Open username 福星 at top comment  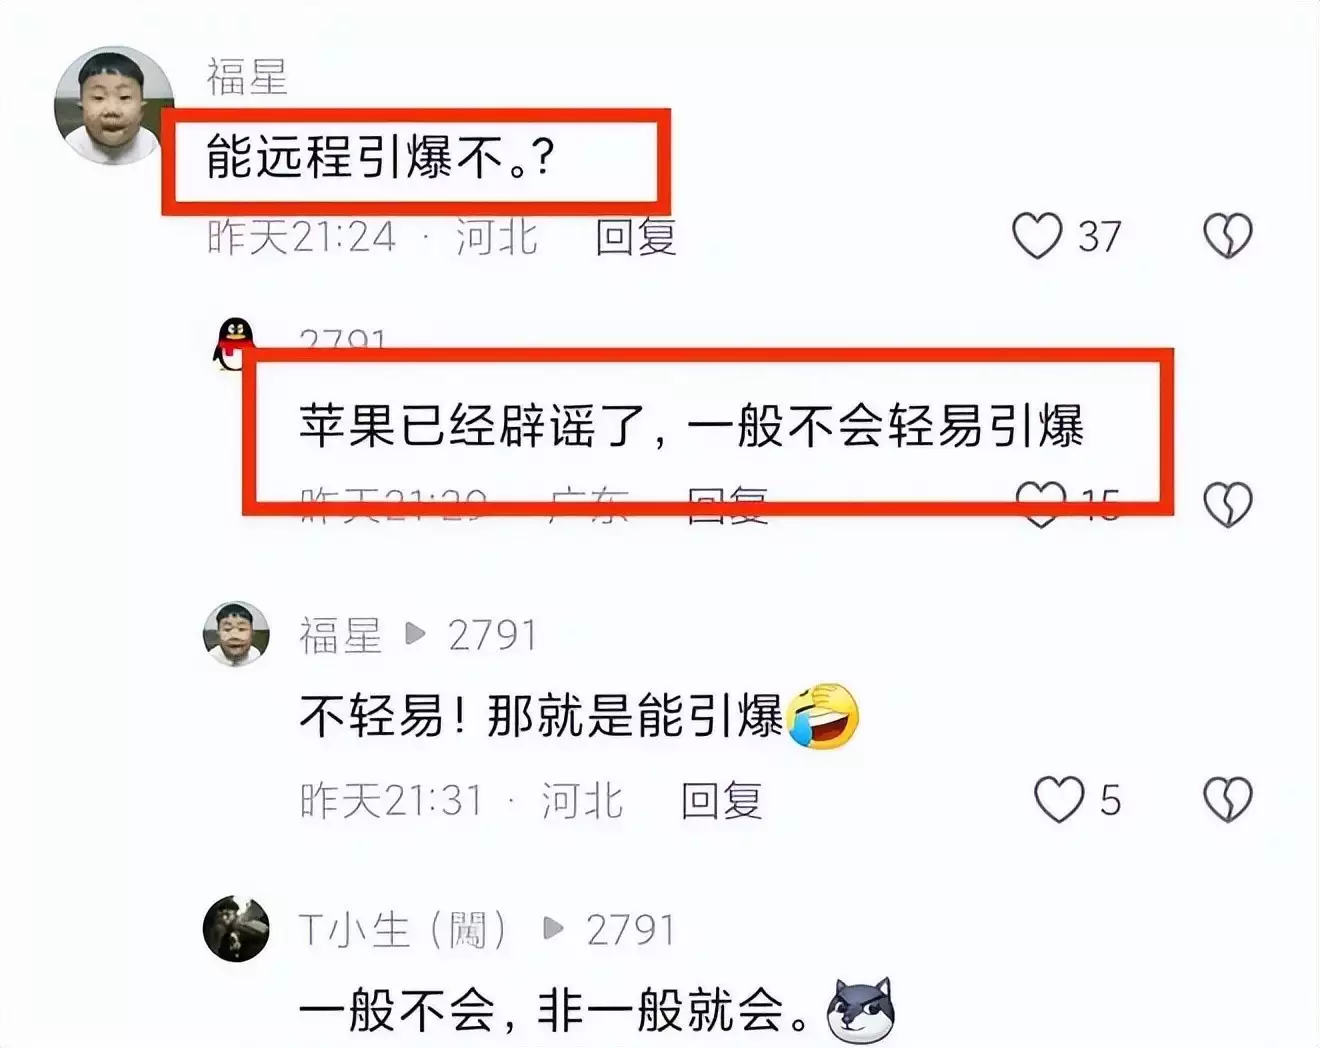pyautogui.click(x=247, y=76)
